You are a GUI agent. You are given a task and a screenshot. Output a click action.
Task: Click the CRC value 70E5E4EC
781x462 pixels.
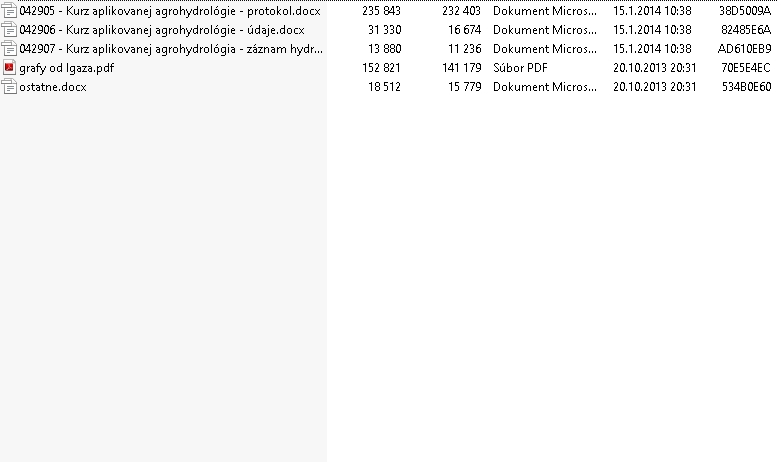745,68
